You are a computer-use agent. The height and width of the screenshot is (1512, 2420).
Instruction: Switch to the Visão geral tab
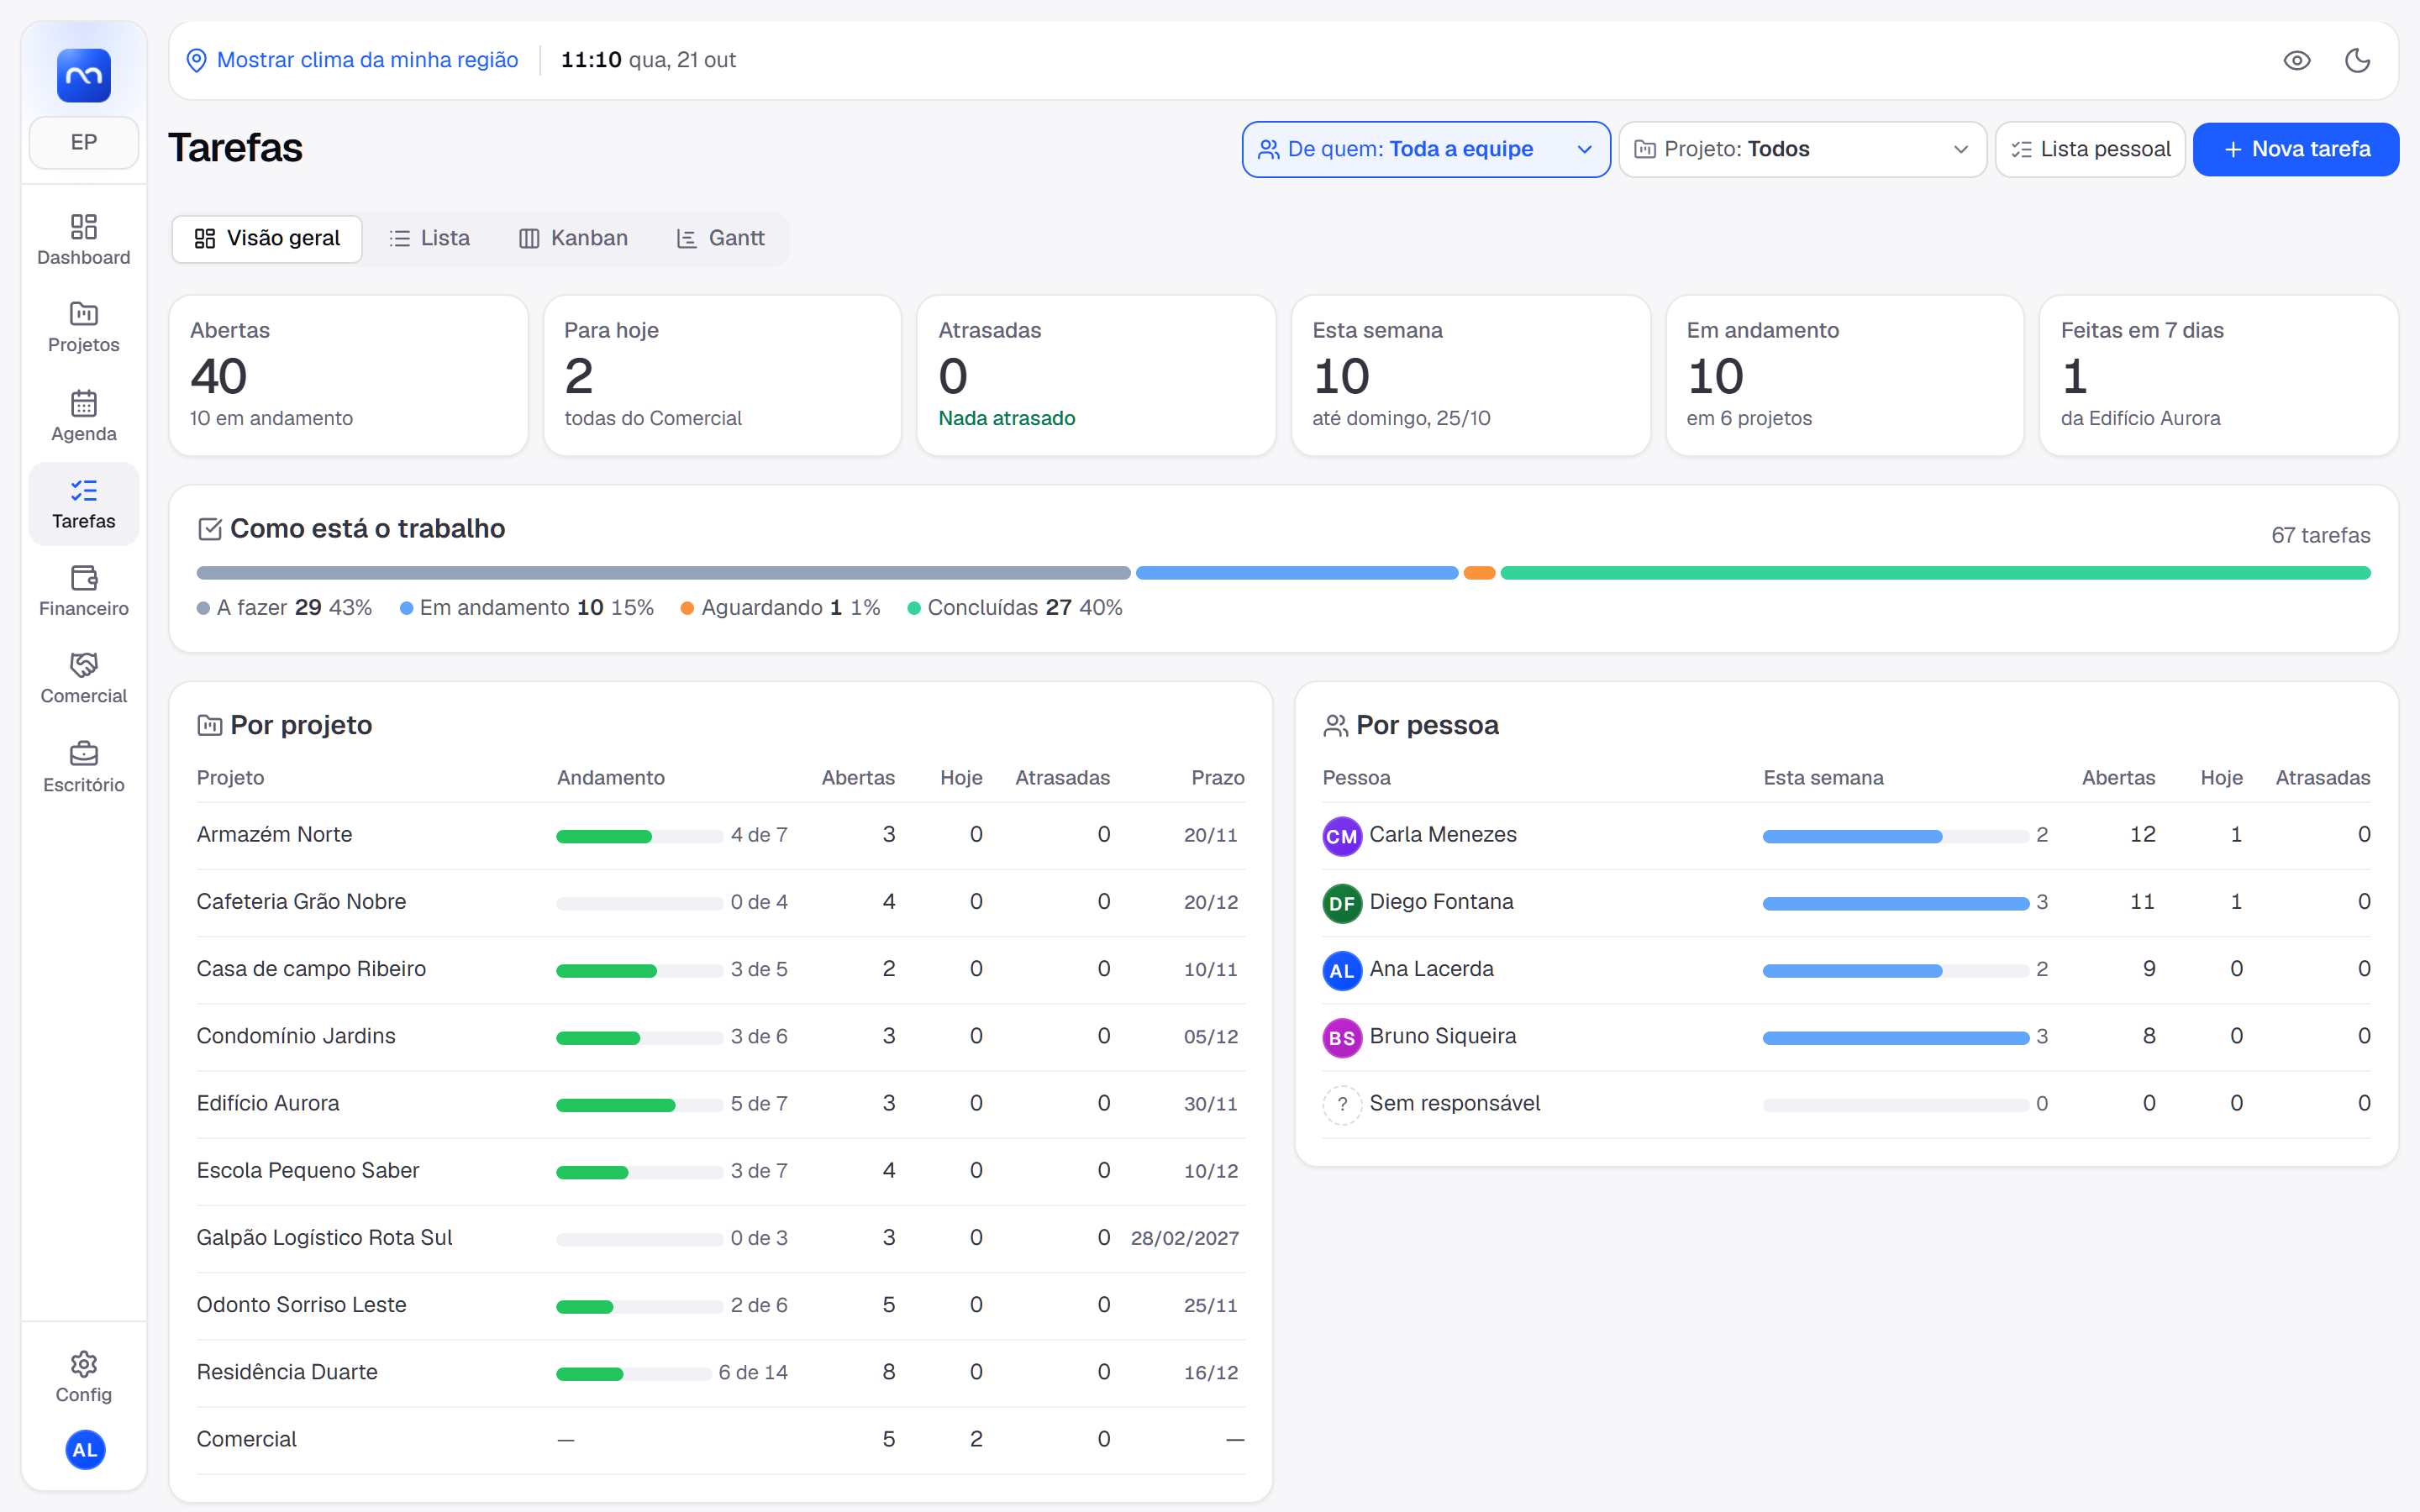pyautogui.click(x=267, y=238)
